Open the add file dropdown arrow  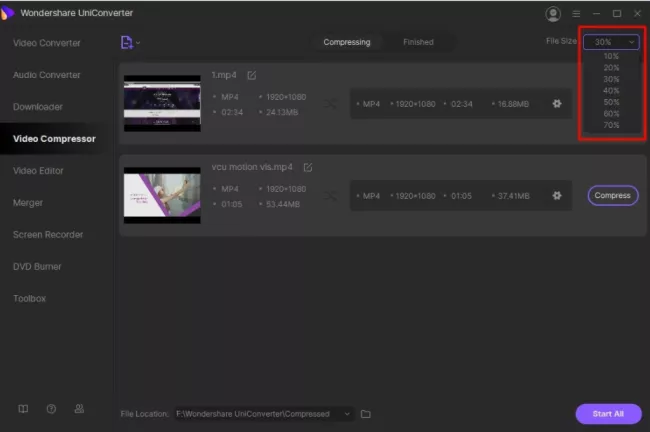[138, 43]
